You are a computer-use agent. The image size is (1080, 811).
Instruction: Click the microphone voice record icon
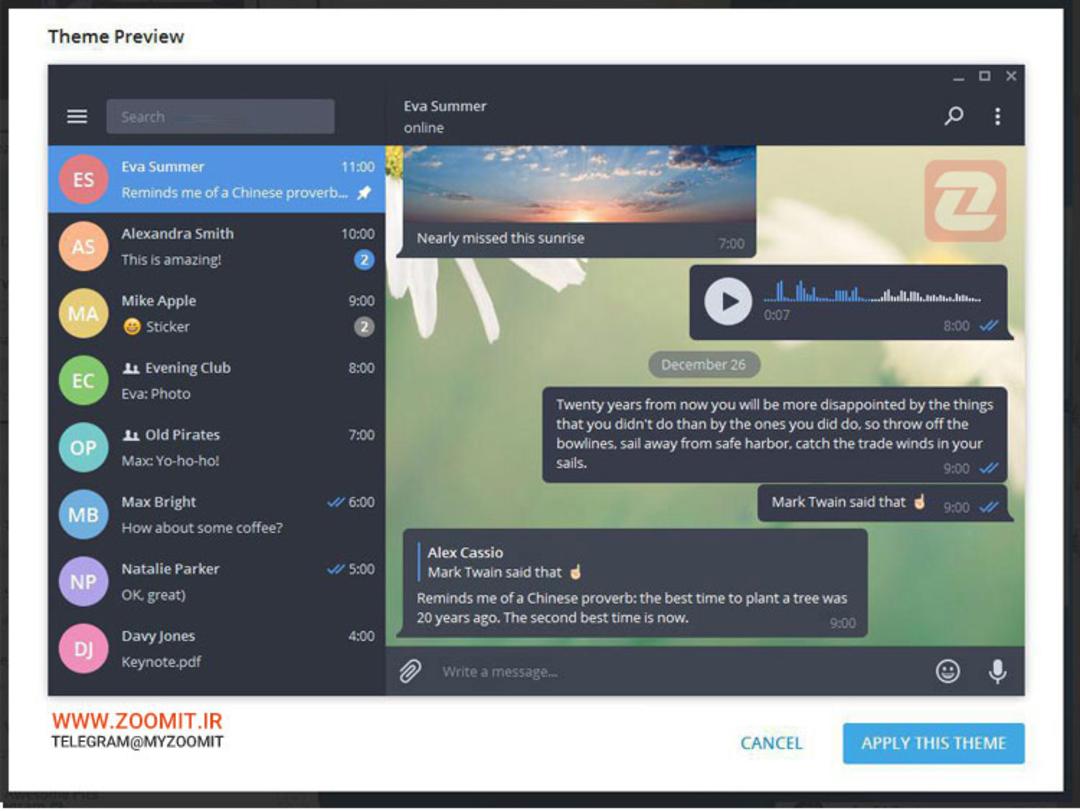(x=997, y=670)
